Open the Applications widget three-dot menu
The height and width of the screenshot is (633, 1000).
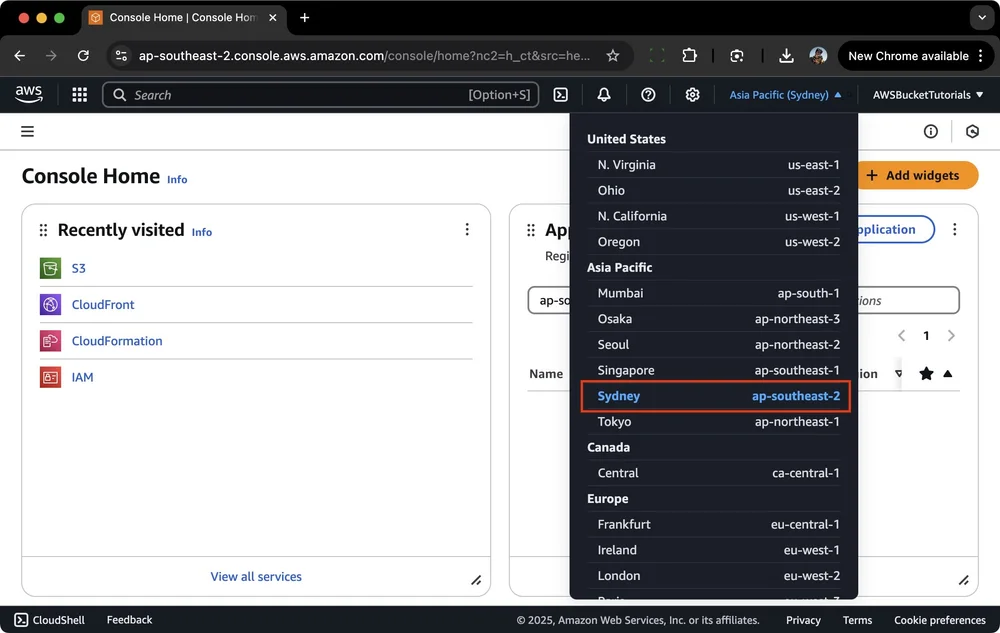pyautogui.click(x=954, y=229)
